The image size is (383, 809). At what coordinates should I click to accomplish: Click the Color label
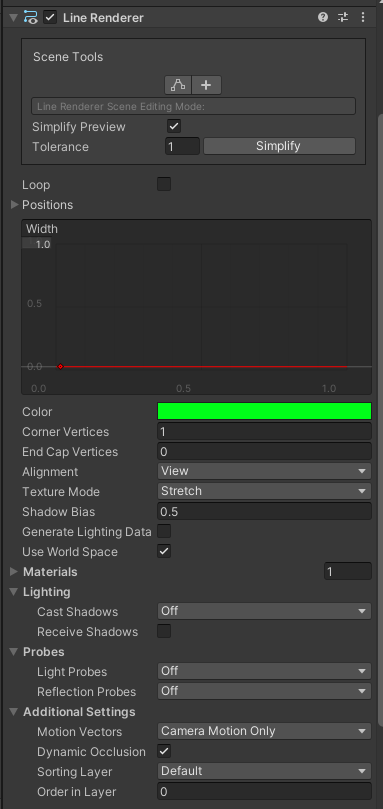[37, 412]
